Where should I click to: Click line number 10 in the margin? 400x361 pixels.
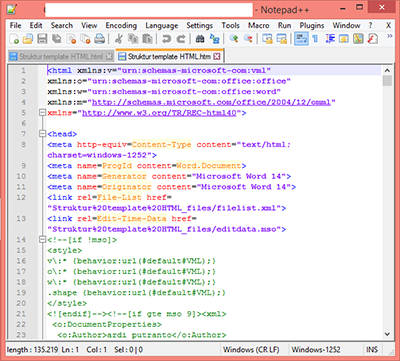pyautogui.click(x=21, y=176)
